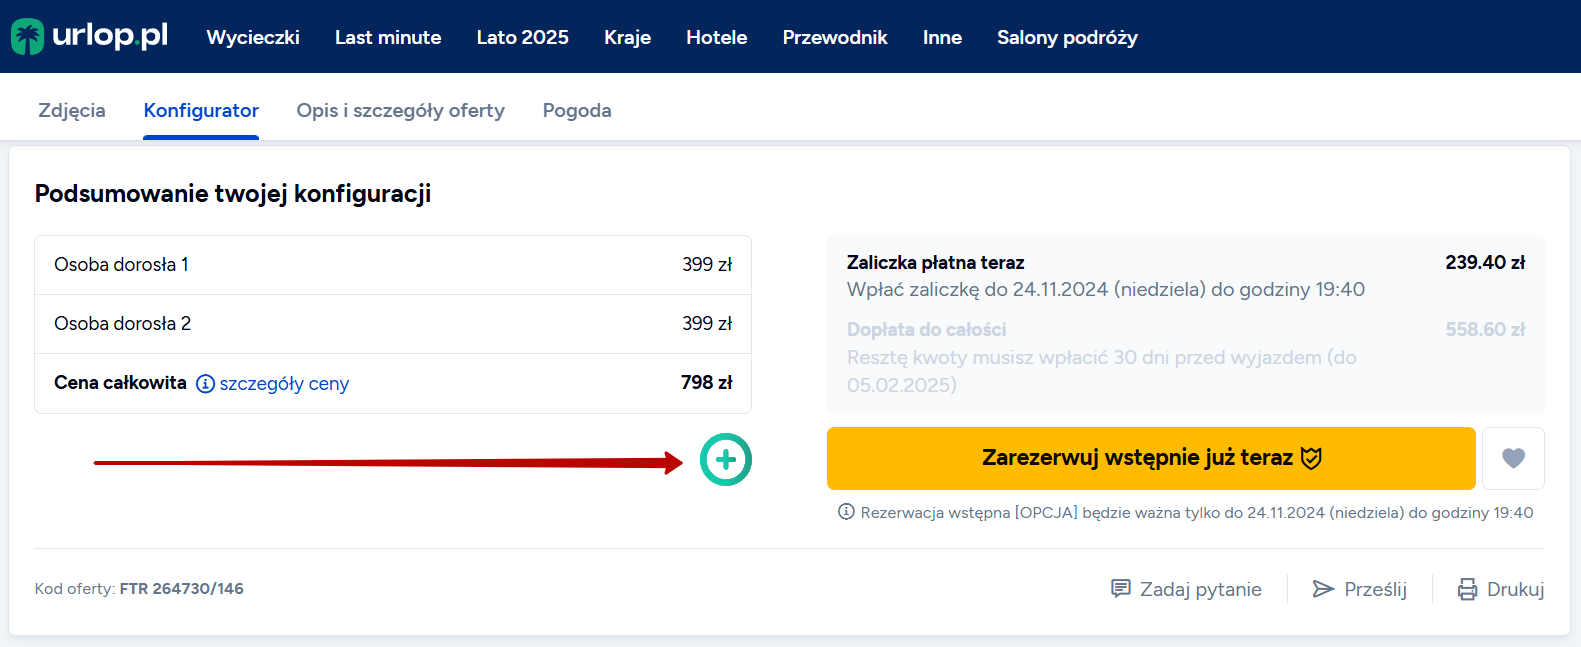Go to Salony podróży page
The height and width of the screenshot is (647, 1581).
tap(1067, 37)
